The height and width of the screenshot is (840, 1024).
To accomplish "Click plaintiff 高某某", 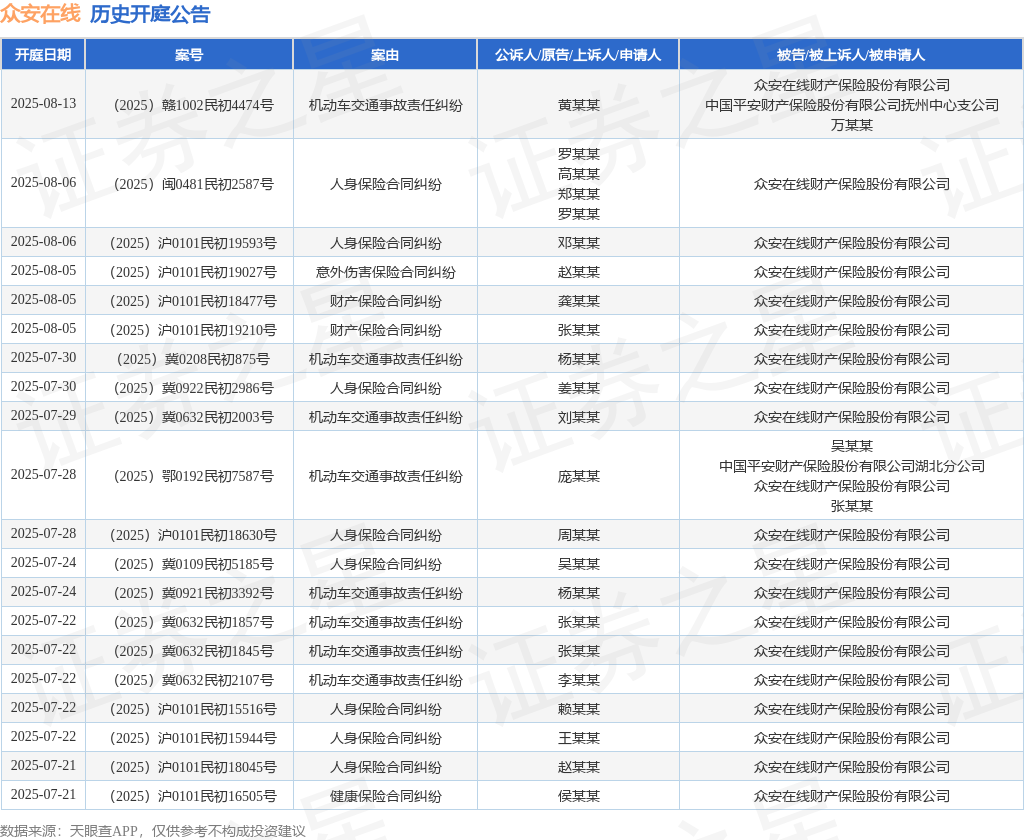I will [x=579, y=174].
